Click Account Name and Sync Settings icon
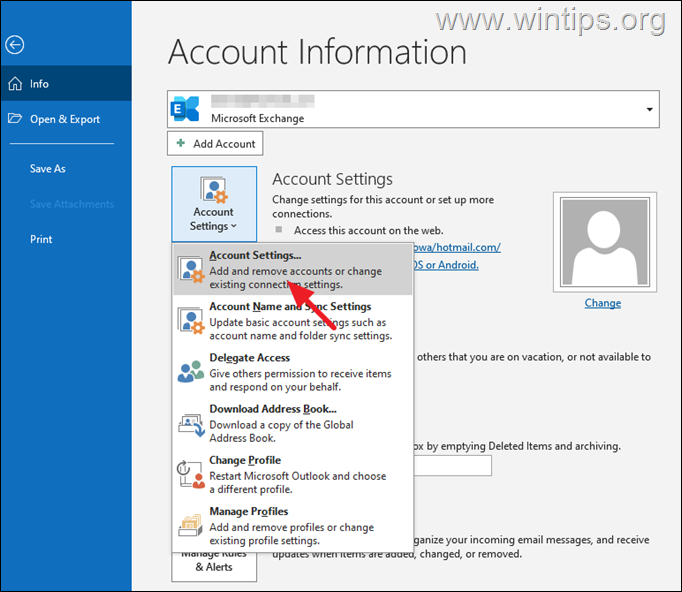 (190, 320)
